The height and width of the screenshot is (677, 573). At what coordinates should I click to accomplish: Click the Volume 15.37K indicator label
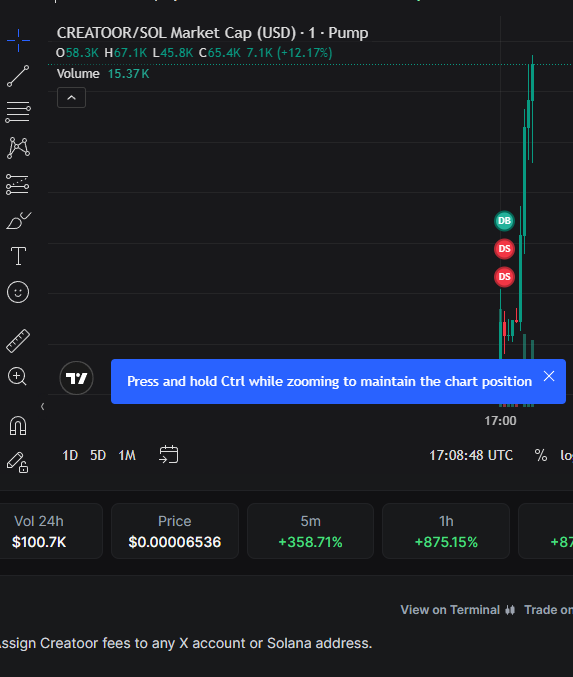pos(103,74)
